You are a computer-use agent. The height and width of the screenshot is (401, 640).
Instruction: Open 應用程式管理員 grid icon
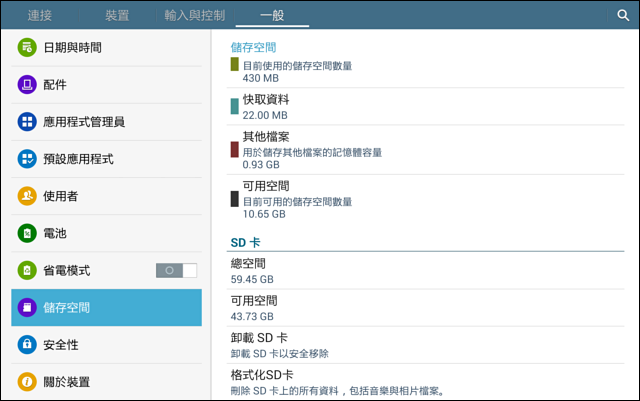click(27, 122)
